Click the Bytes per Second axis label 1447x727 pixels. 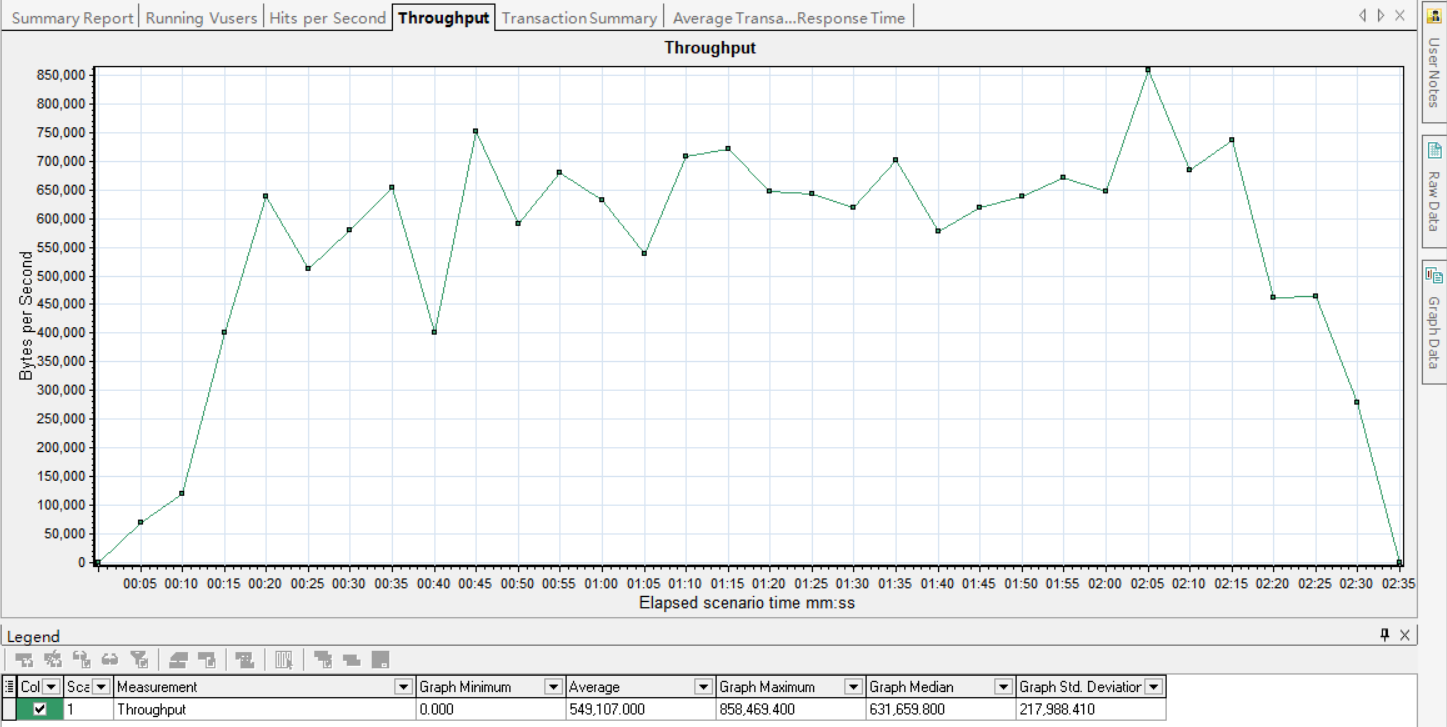(x=26, y=315)
